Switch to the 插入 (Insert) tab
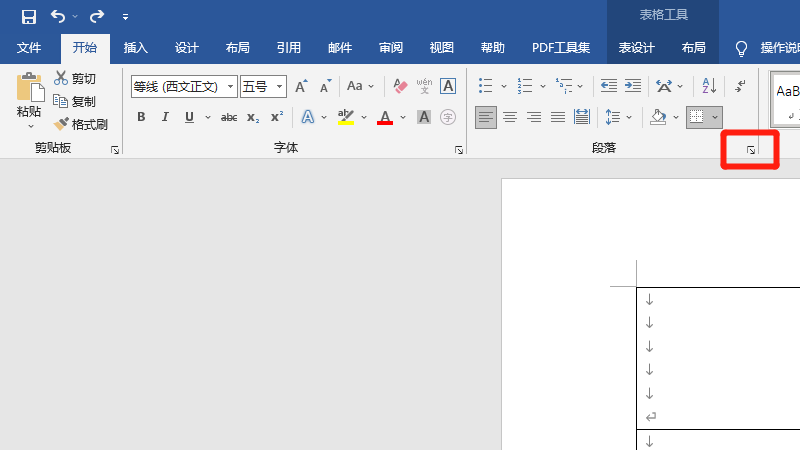This screenshot has height=450, width=800. pyautogui.click(x=135, y=47)
